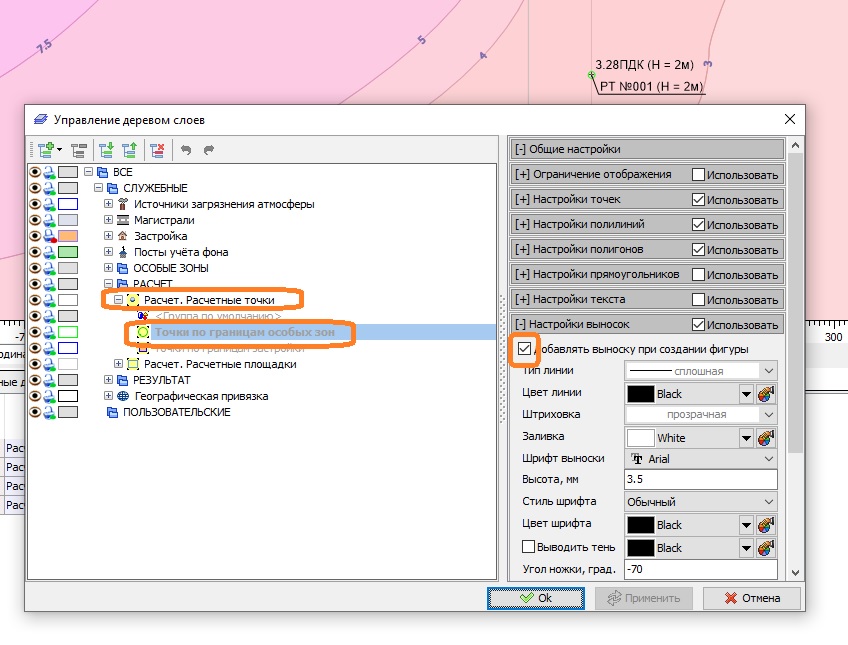848x645 pixels.
Task: Expand the Настройки полигонов section
Action: [x=522, y=249]
